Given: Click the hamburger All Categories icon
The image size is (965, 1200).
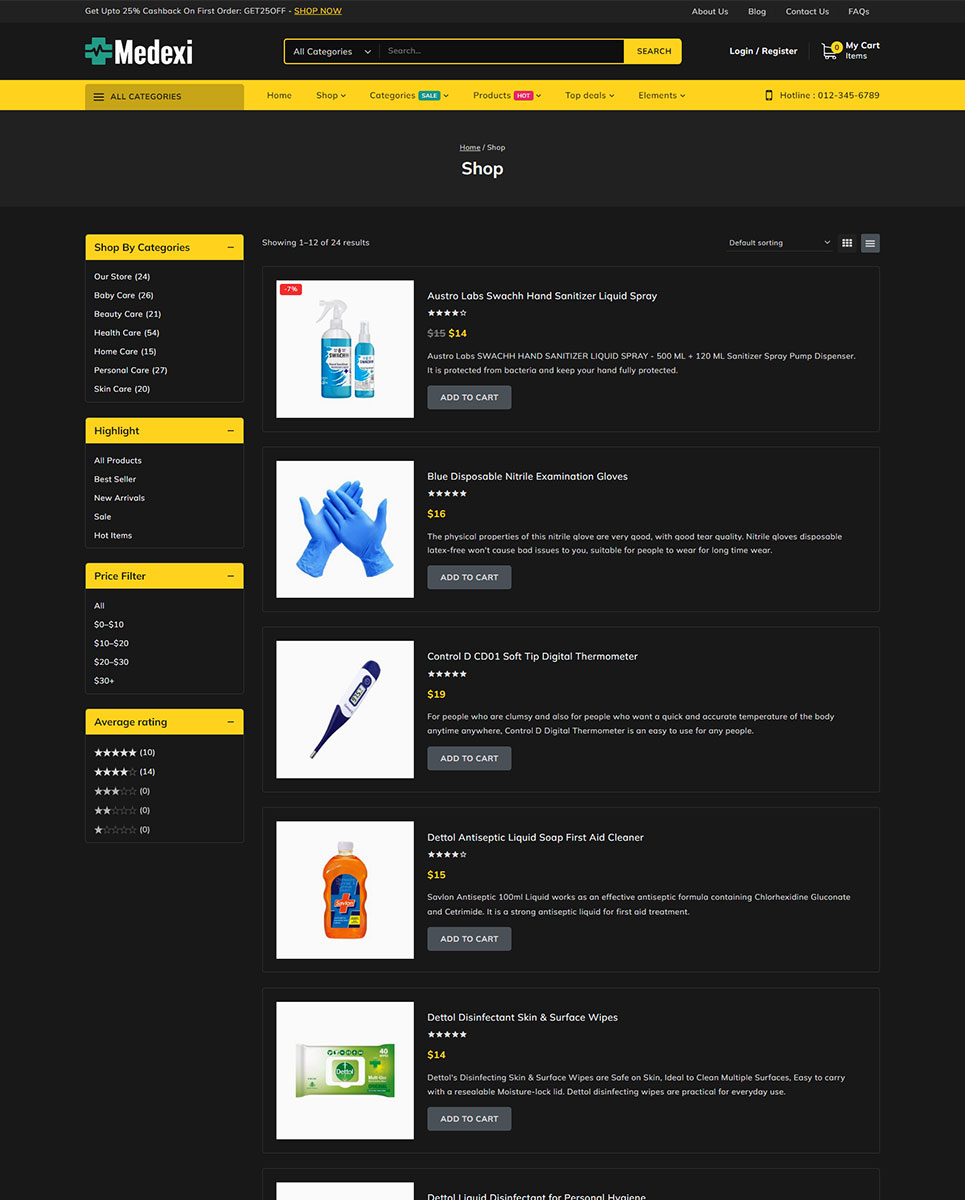Looking at the screenshot, I should click(99, 97).
